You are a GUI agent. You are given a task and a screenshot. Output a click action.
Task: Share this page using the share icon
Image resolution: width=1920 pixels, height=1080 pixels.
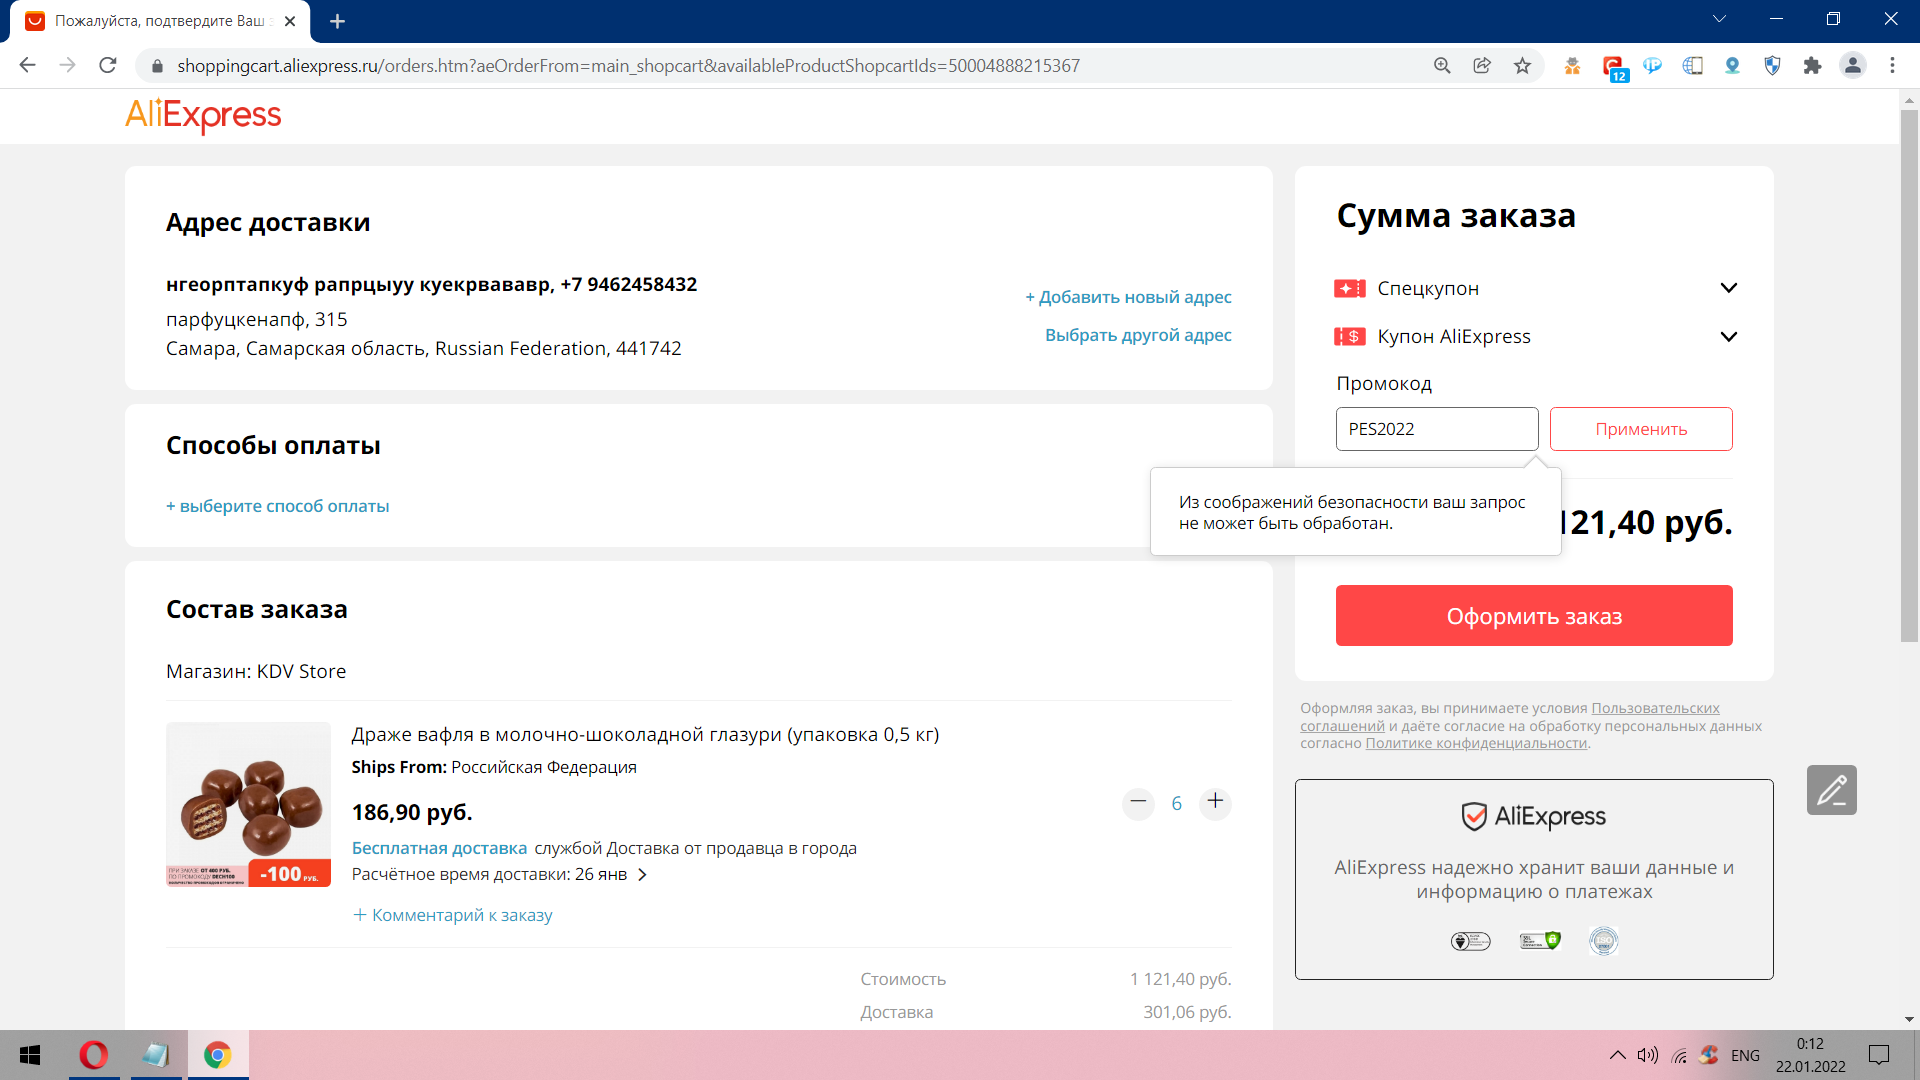coord(1482,66)
